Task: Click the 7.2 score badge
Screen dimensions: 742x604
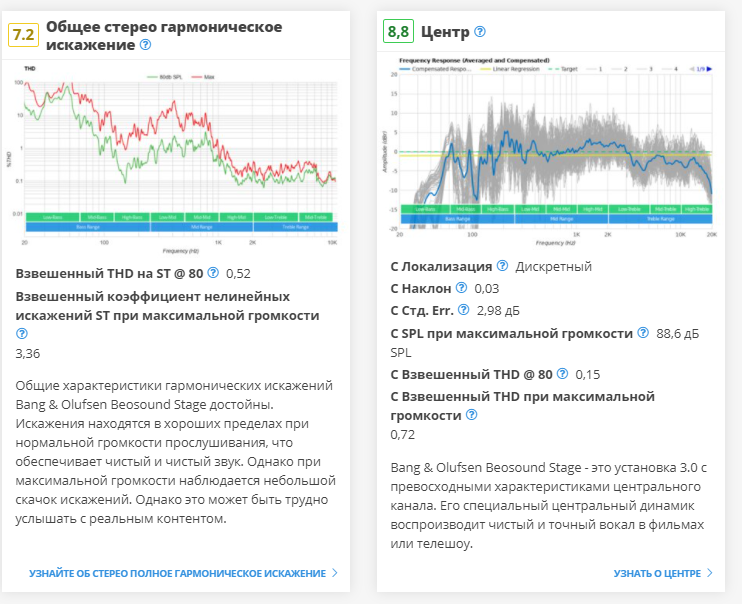Action: pos(23,34)
